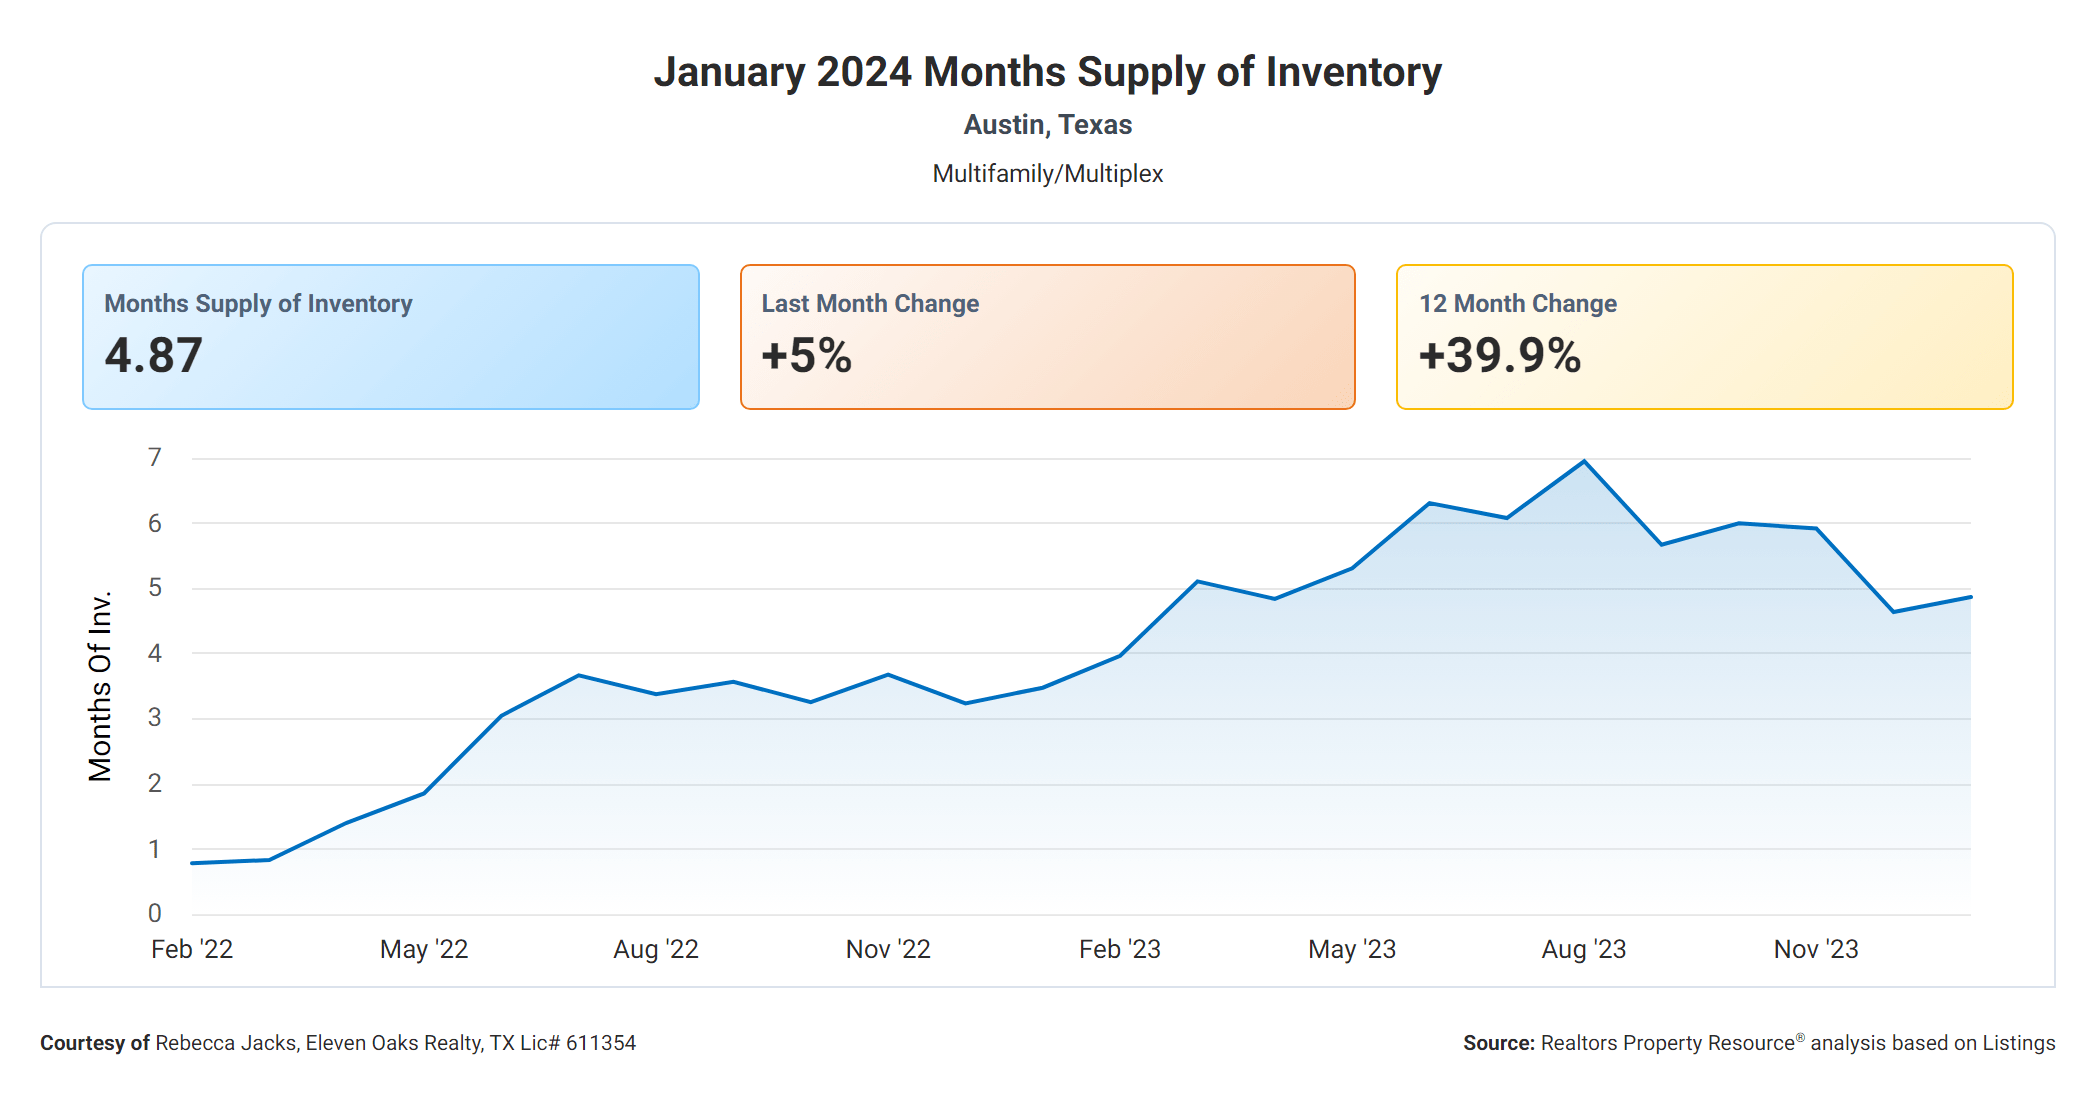Click the line's final January 2024 endpoint
This screenshot has width=2096, height=1100.
(1969, 597)
